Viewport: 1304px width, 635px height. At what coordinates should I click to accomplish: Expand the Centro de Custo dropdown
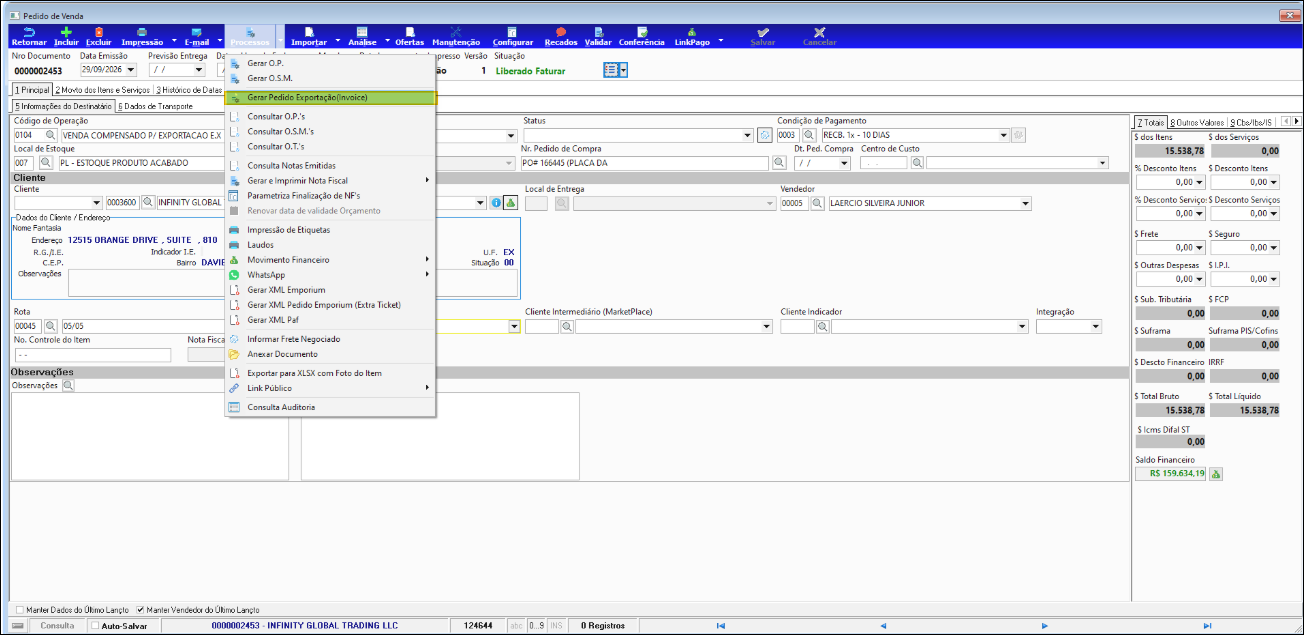tap(1103, 162)
